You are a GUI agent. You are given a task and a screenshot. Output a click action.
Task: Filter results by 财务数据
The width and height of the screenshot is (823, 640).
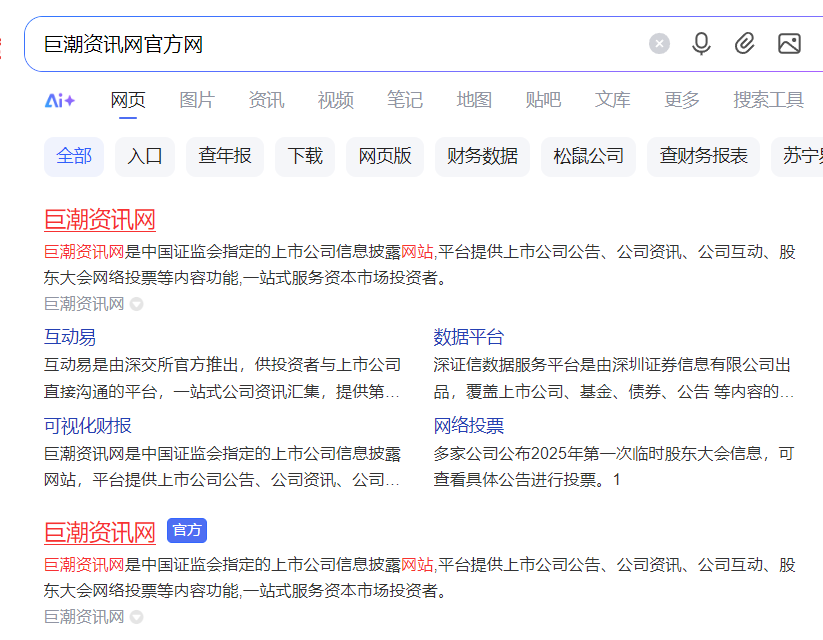pyautogui.click(x=482, y=156)
